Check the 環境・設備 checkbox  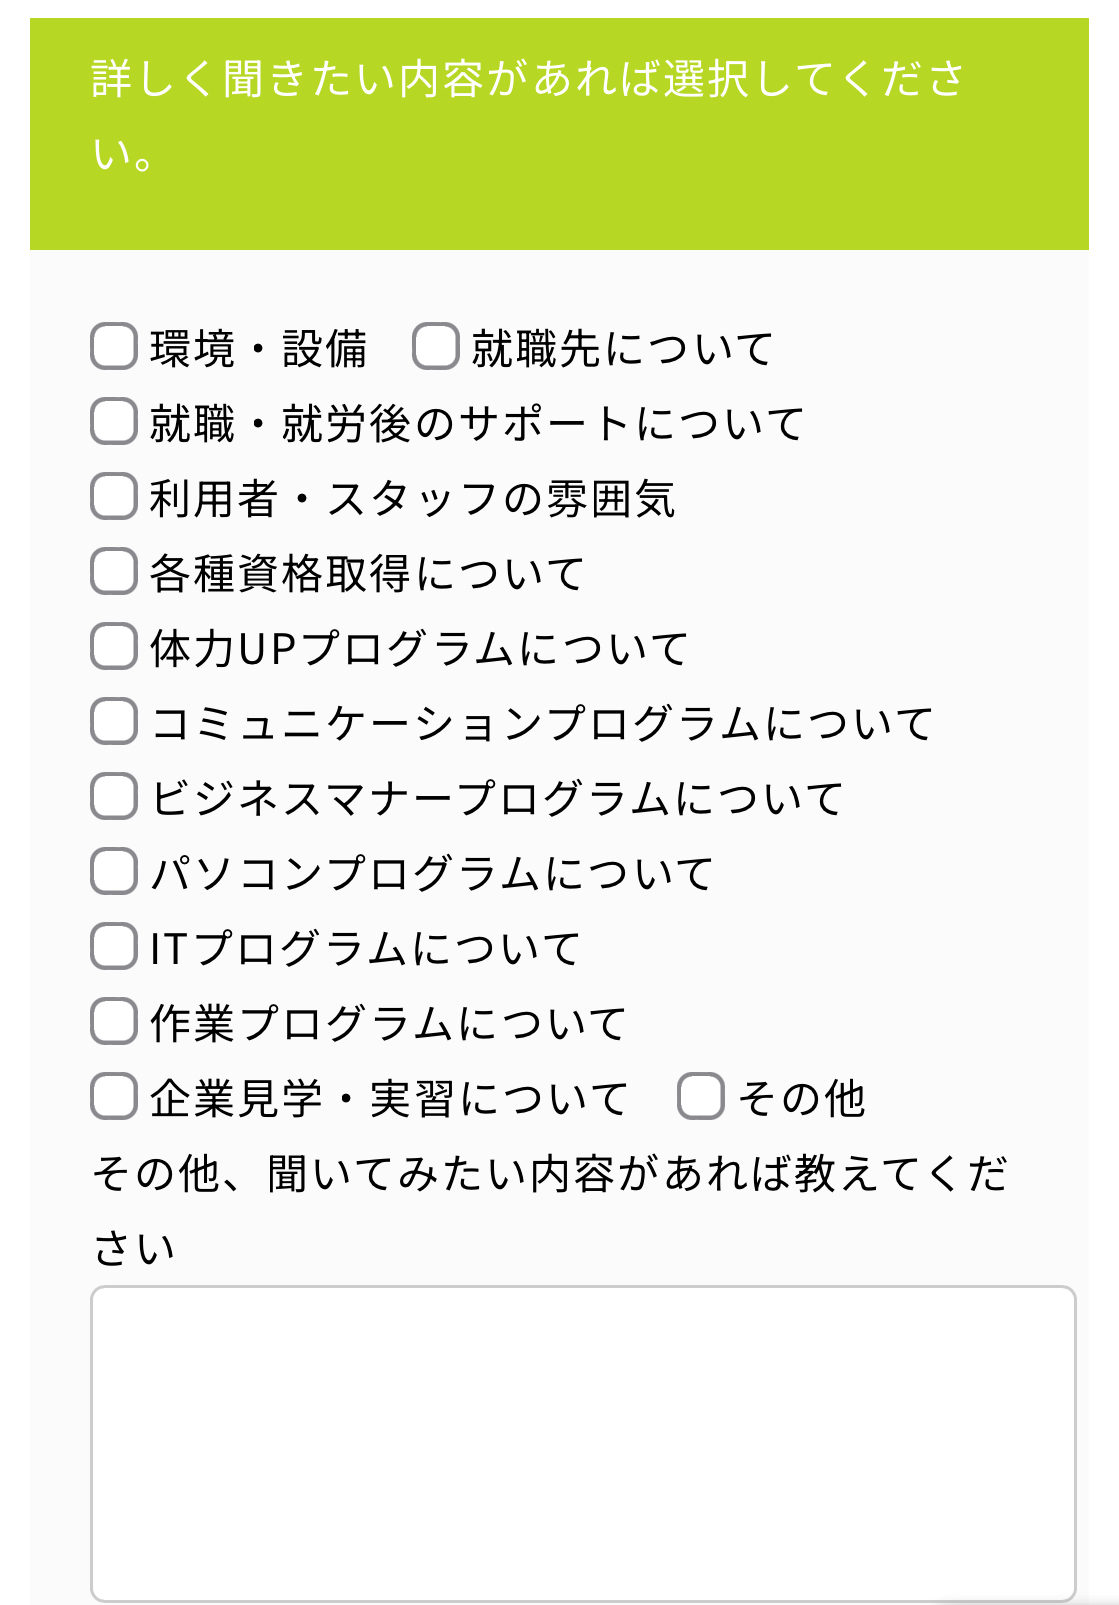[114, 347]
